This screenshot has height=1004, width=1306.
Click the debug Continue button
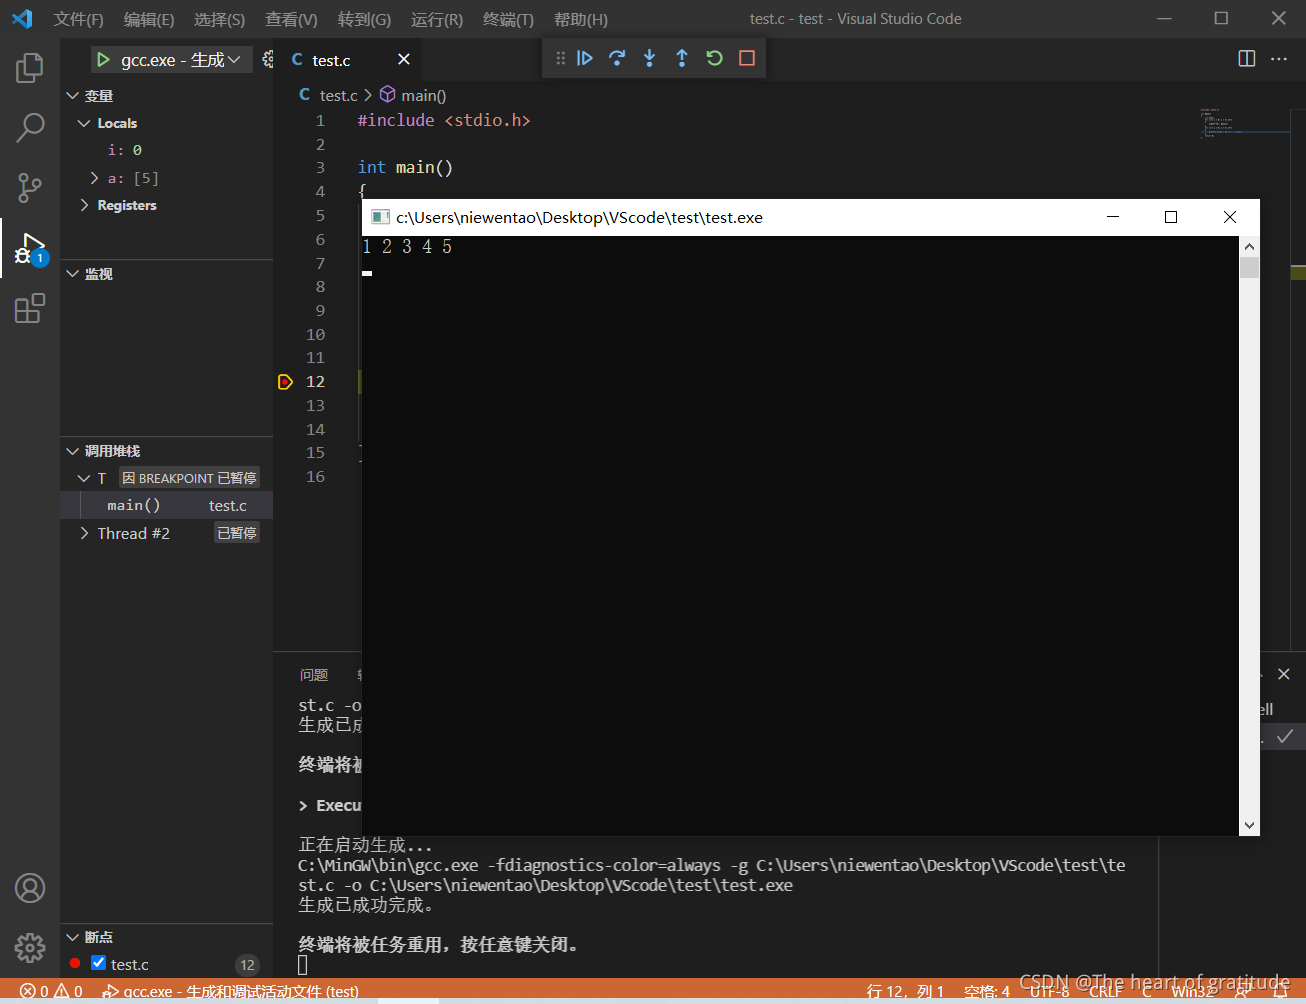(585, 58)
